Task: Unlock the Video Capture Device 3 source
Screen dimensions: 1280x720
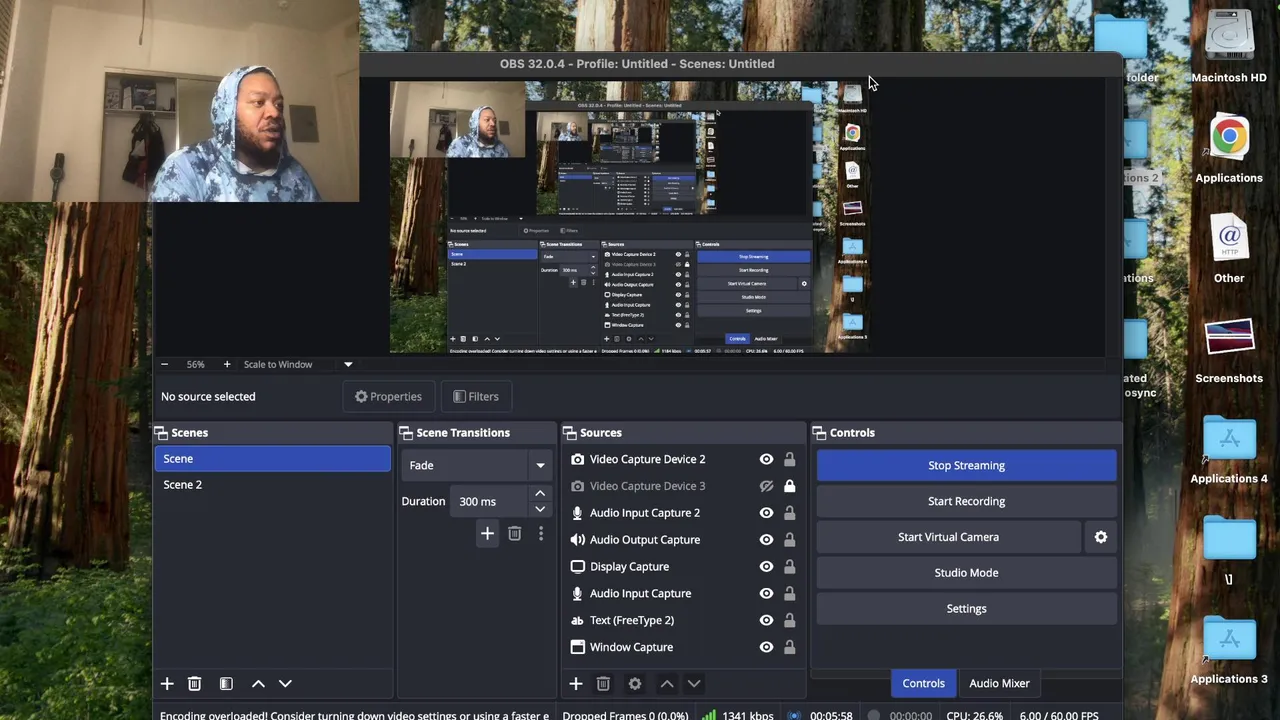Action: (789, 486)
